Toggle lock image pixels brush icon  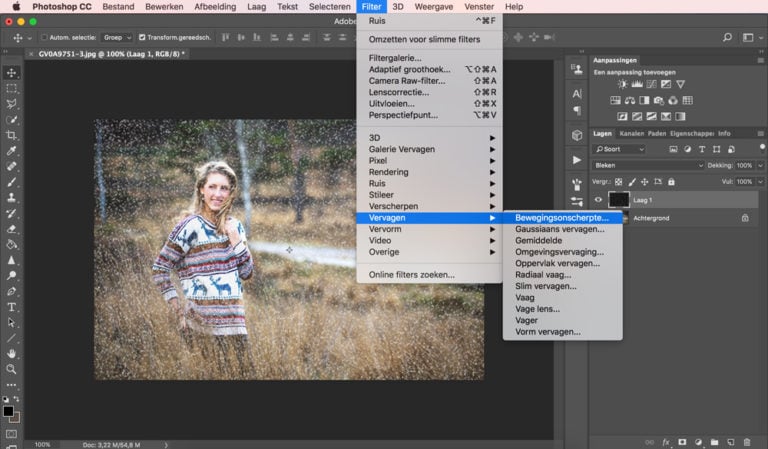(x=632, y=182)
